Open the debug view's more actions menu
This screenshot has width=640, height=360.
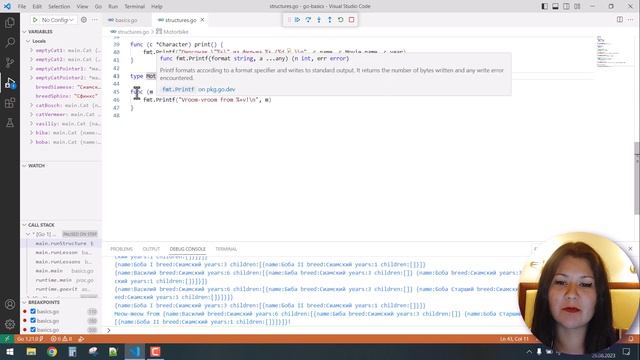coord(95,20)
